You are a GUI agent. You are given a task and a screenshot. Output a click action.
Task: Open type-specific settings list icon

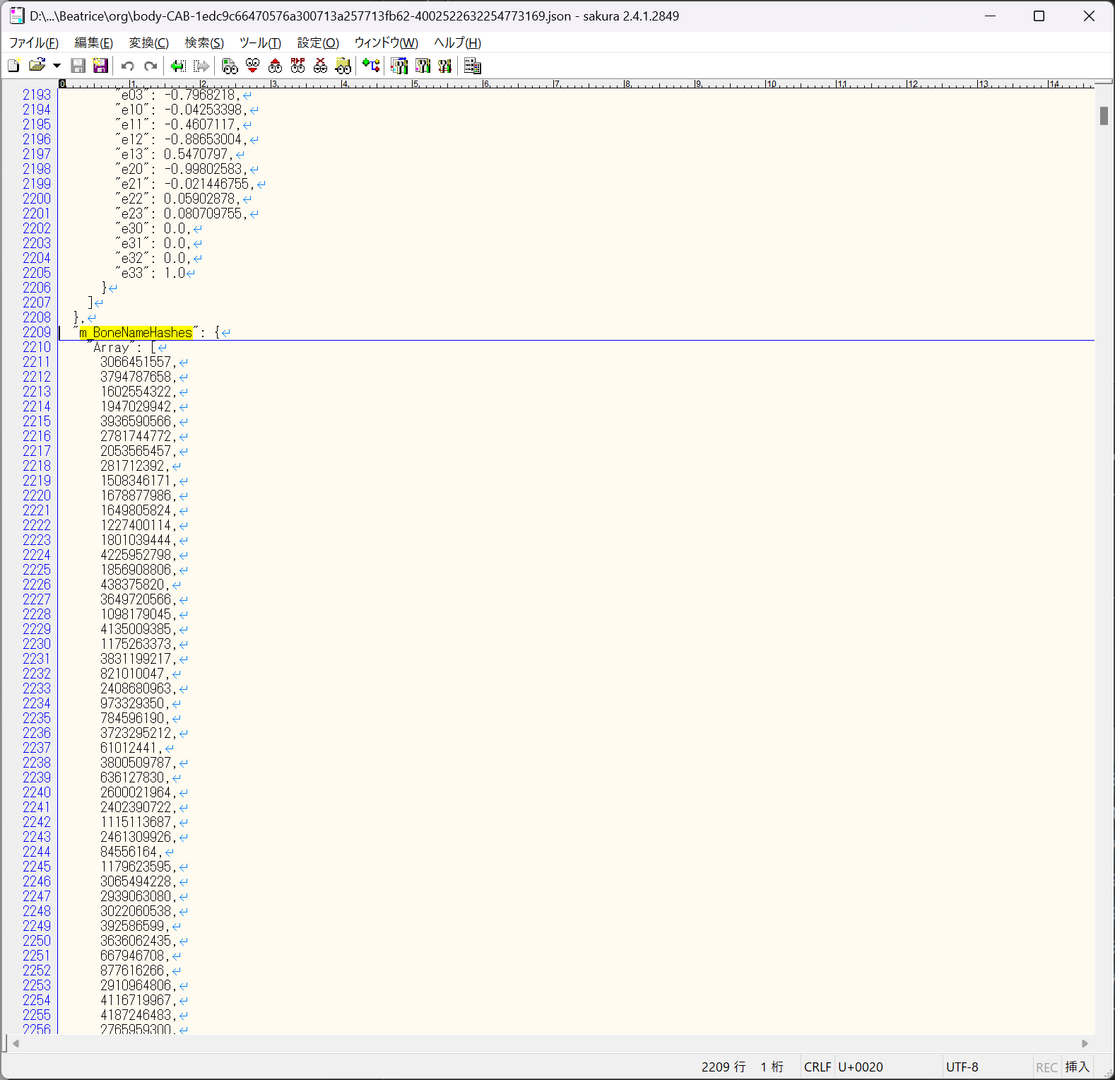(x=399, y=66)
